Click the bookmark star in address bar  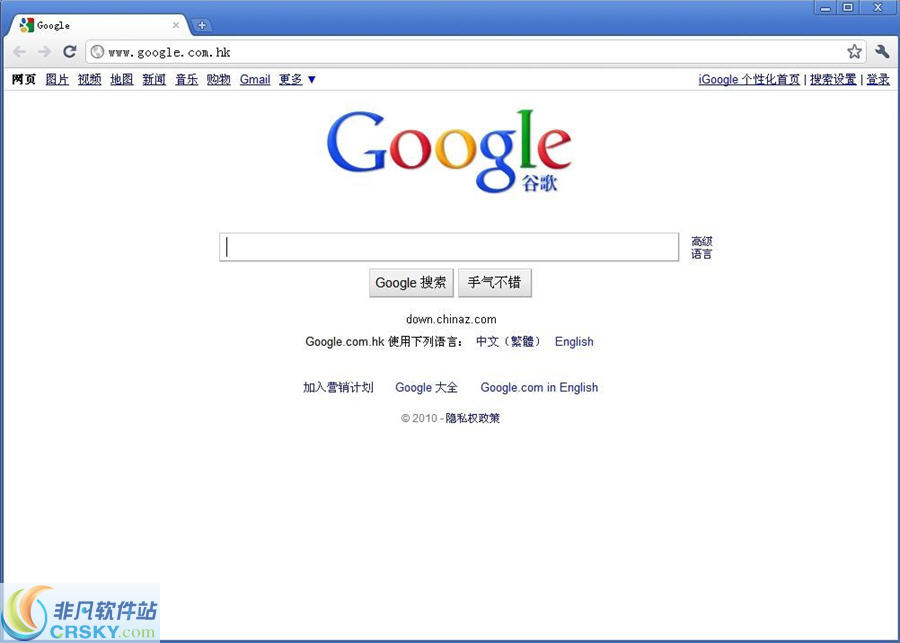(855, 51)
